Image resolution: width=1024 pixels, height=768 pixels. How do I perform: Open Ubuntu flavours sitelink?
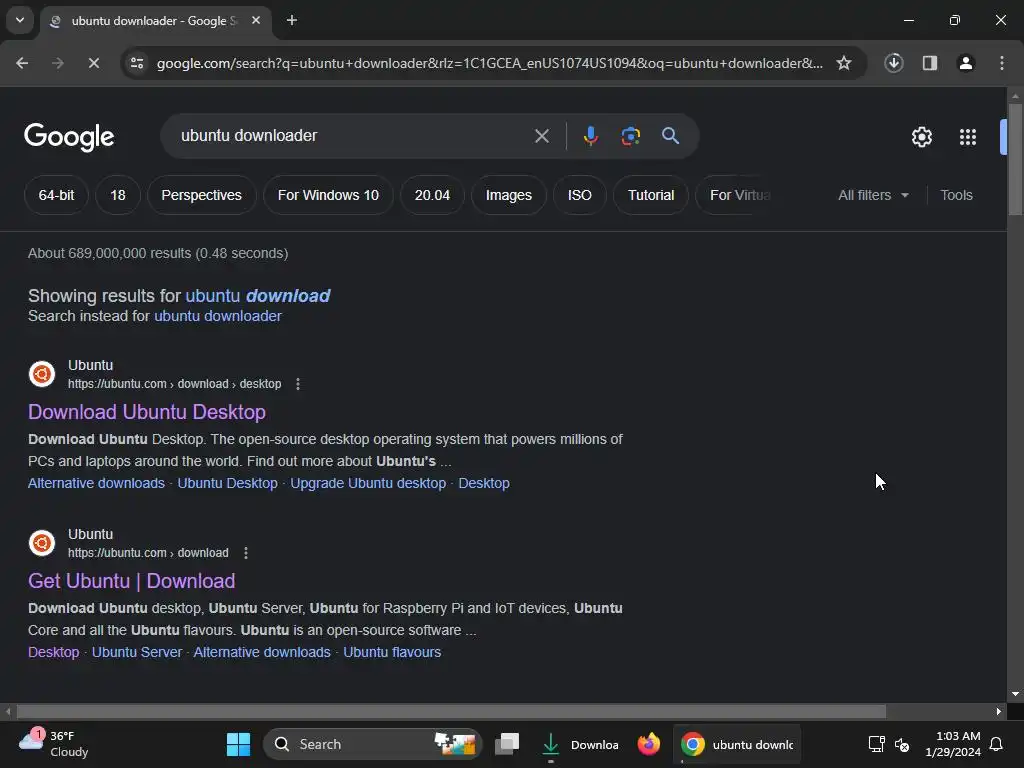[x=392, y=652]
